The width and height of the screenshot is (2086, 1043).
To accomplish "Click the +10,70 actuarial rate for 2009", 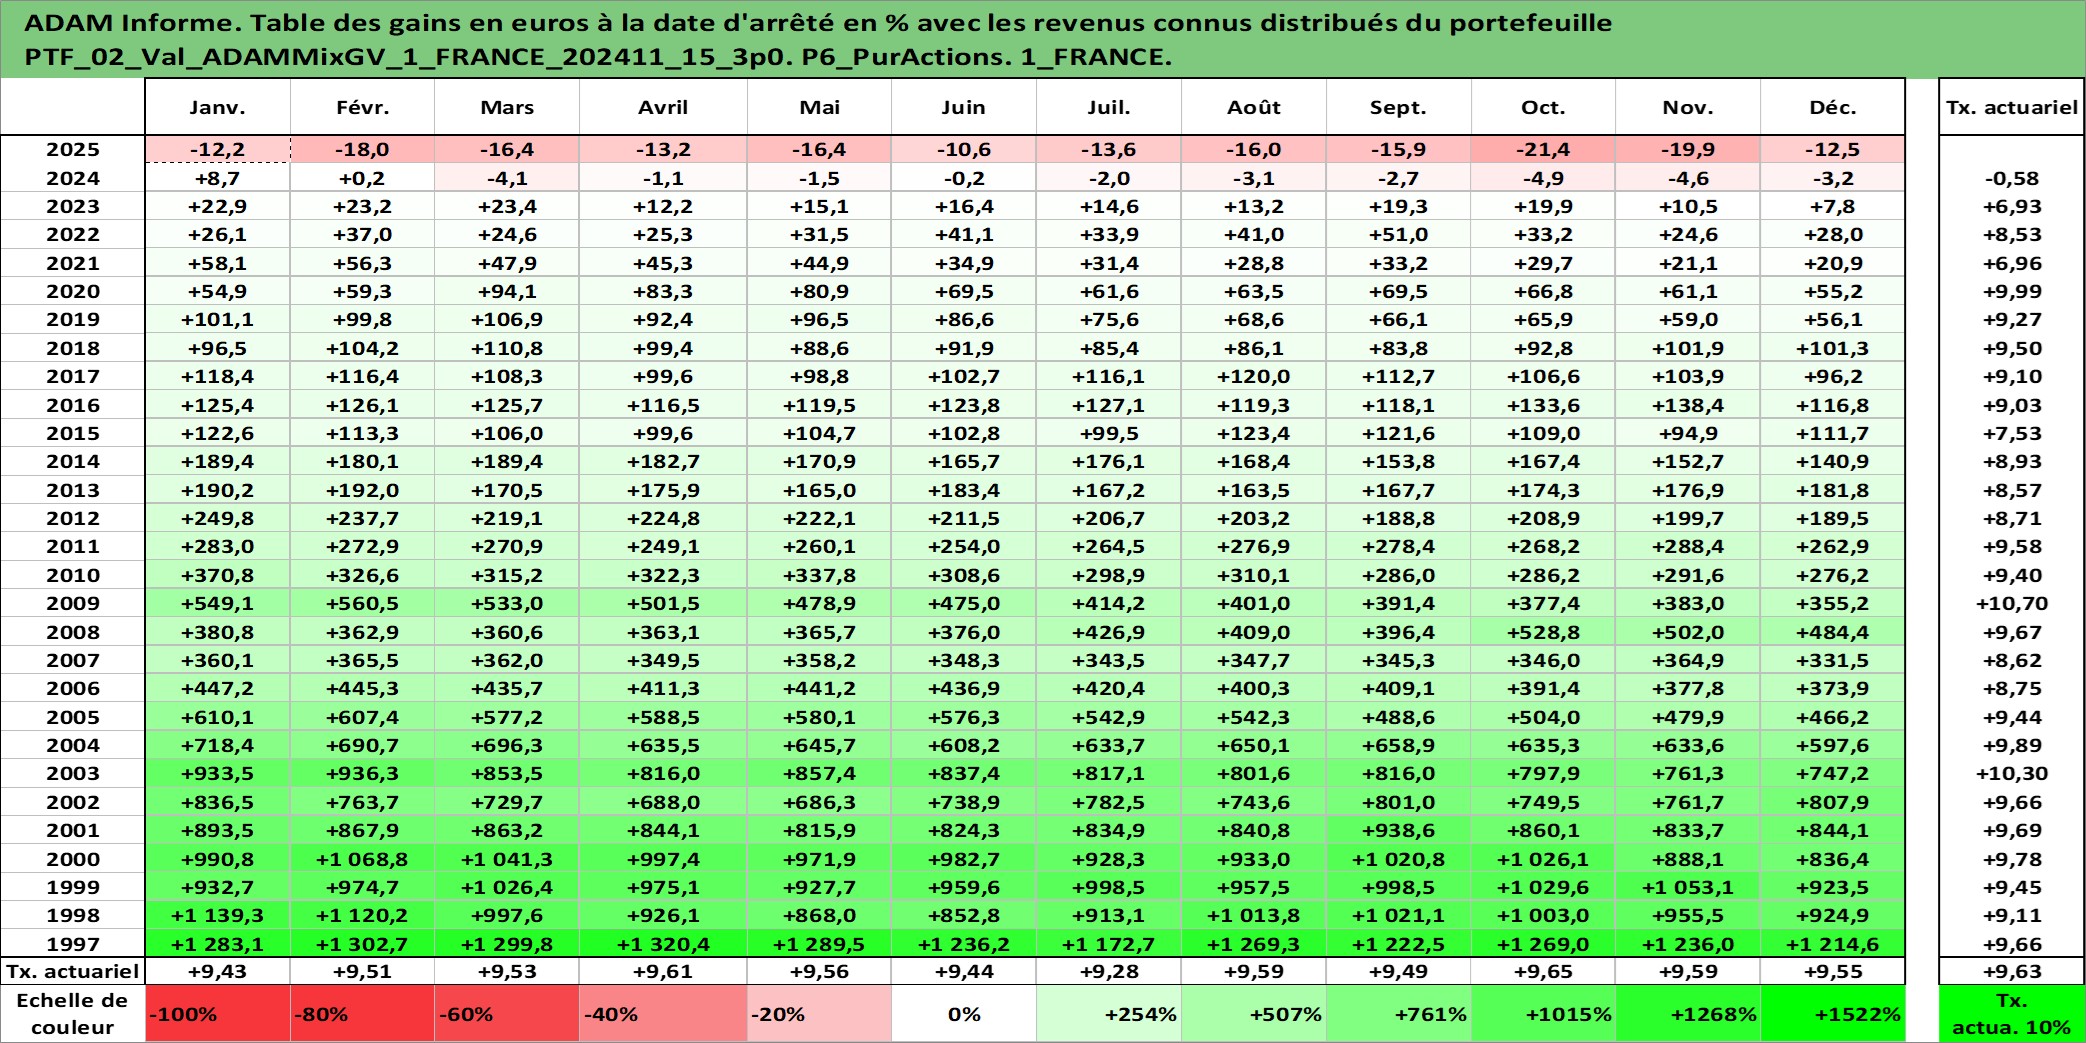I will pos(2012,603).
